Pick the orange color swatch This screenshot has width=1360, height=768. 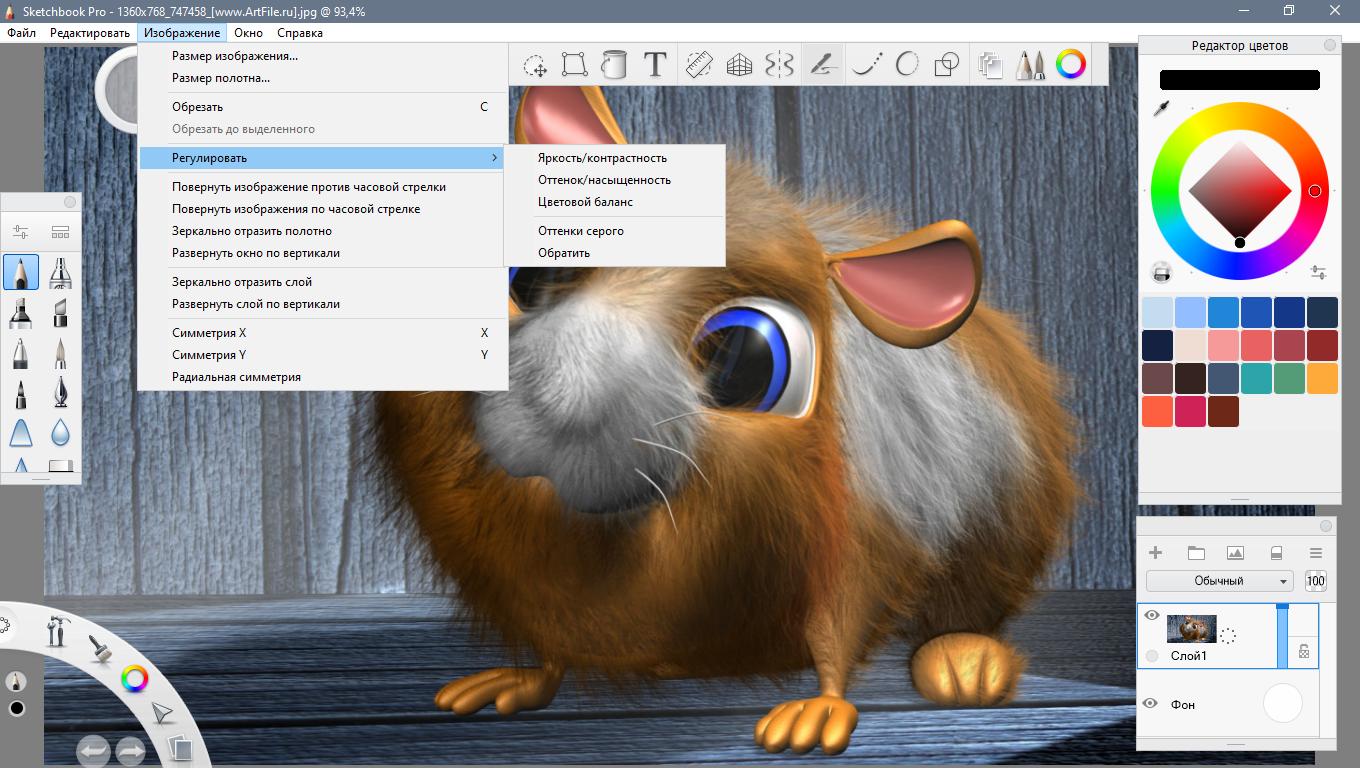[x=1321, y=378]
